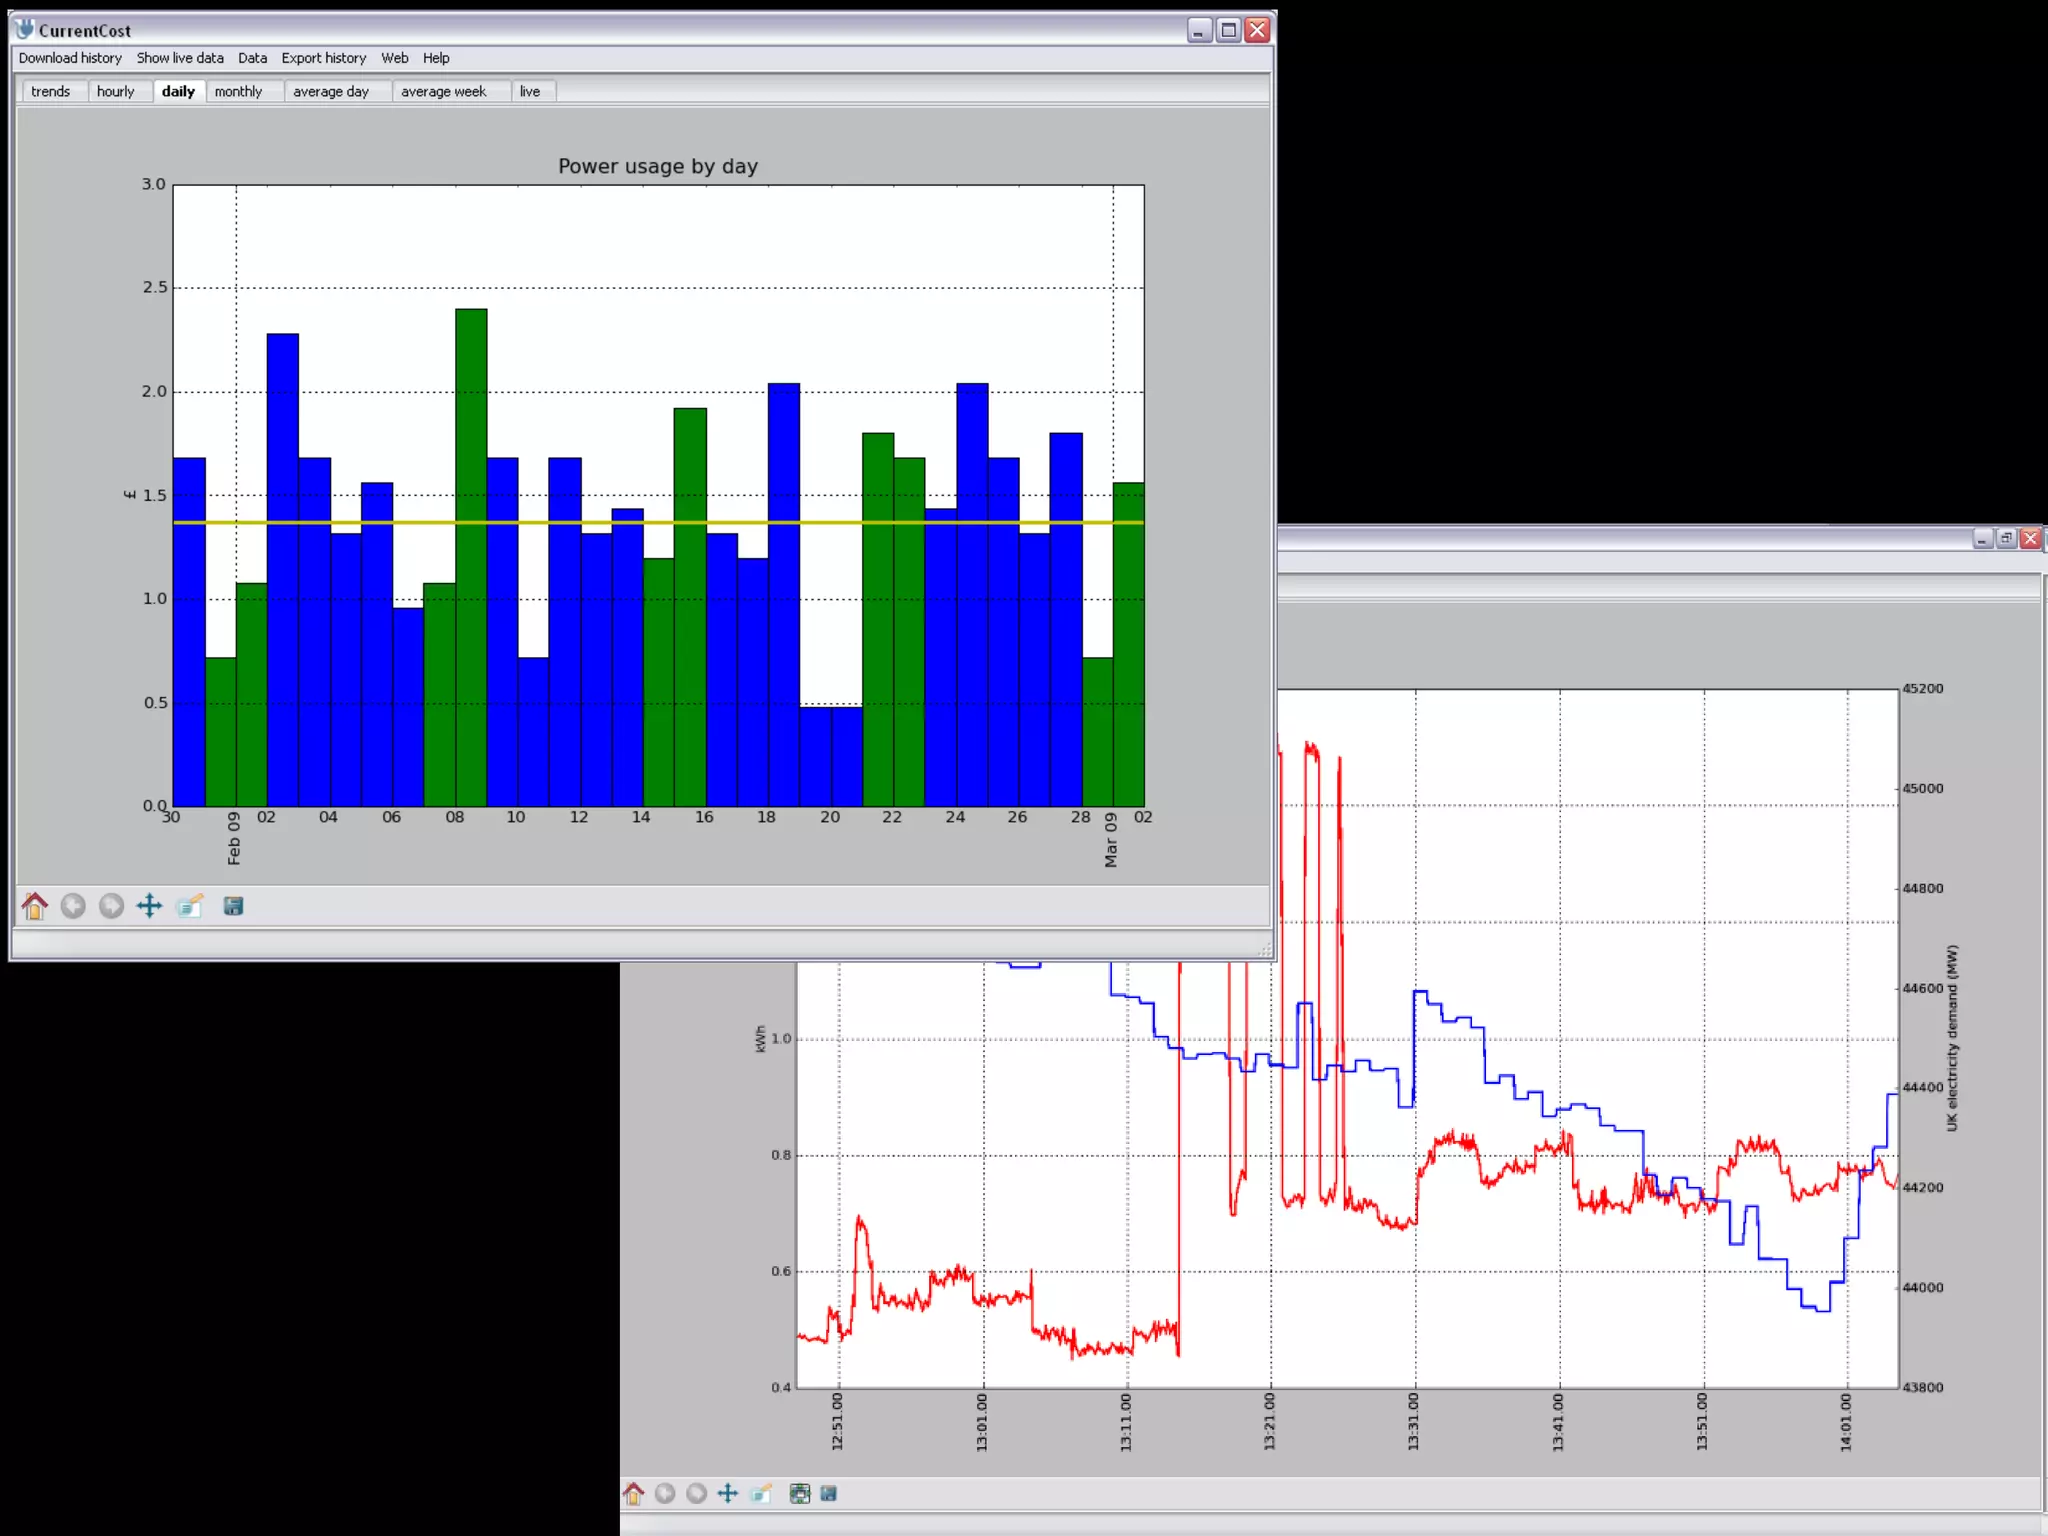The width and height of the screenshot is (2048, 1536).
Task: Select the Zoom-to-rectangle tool in CurrentCost toolbar
Action: point(190,906)
